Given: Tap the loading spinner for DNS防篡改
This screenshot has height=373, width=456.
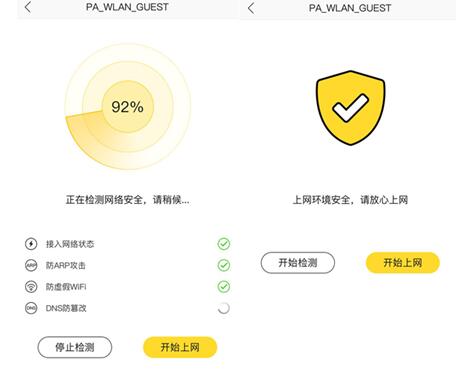Looking at the screenshot, I should pos(224,308).
